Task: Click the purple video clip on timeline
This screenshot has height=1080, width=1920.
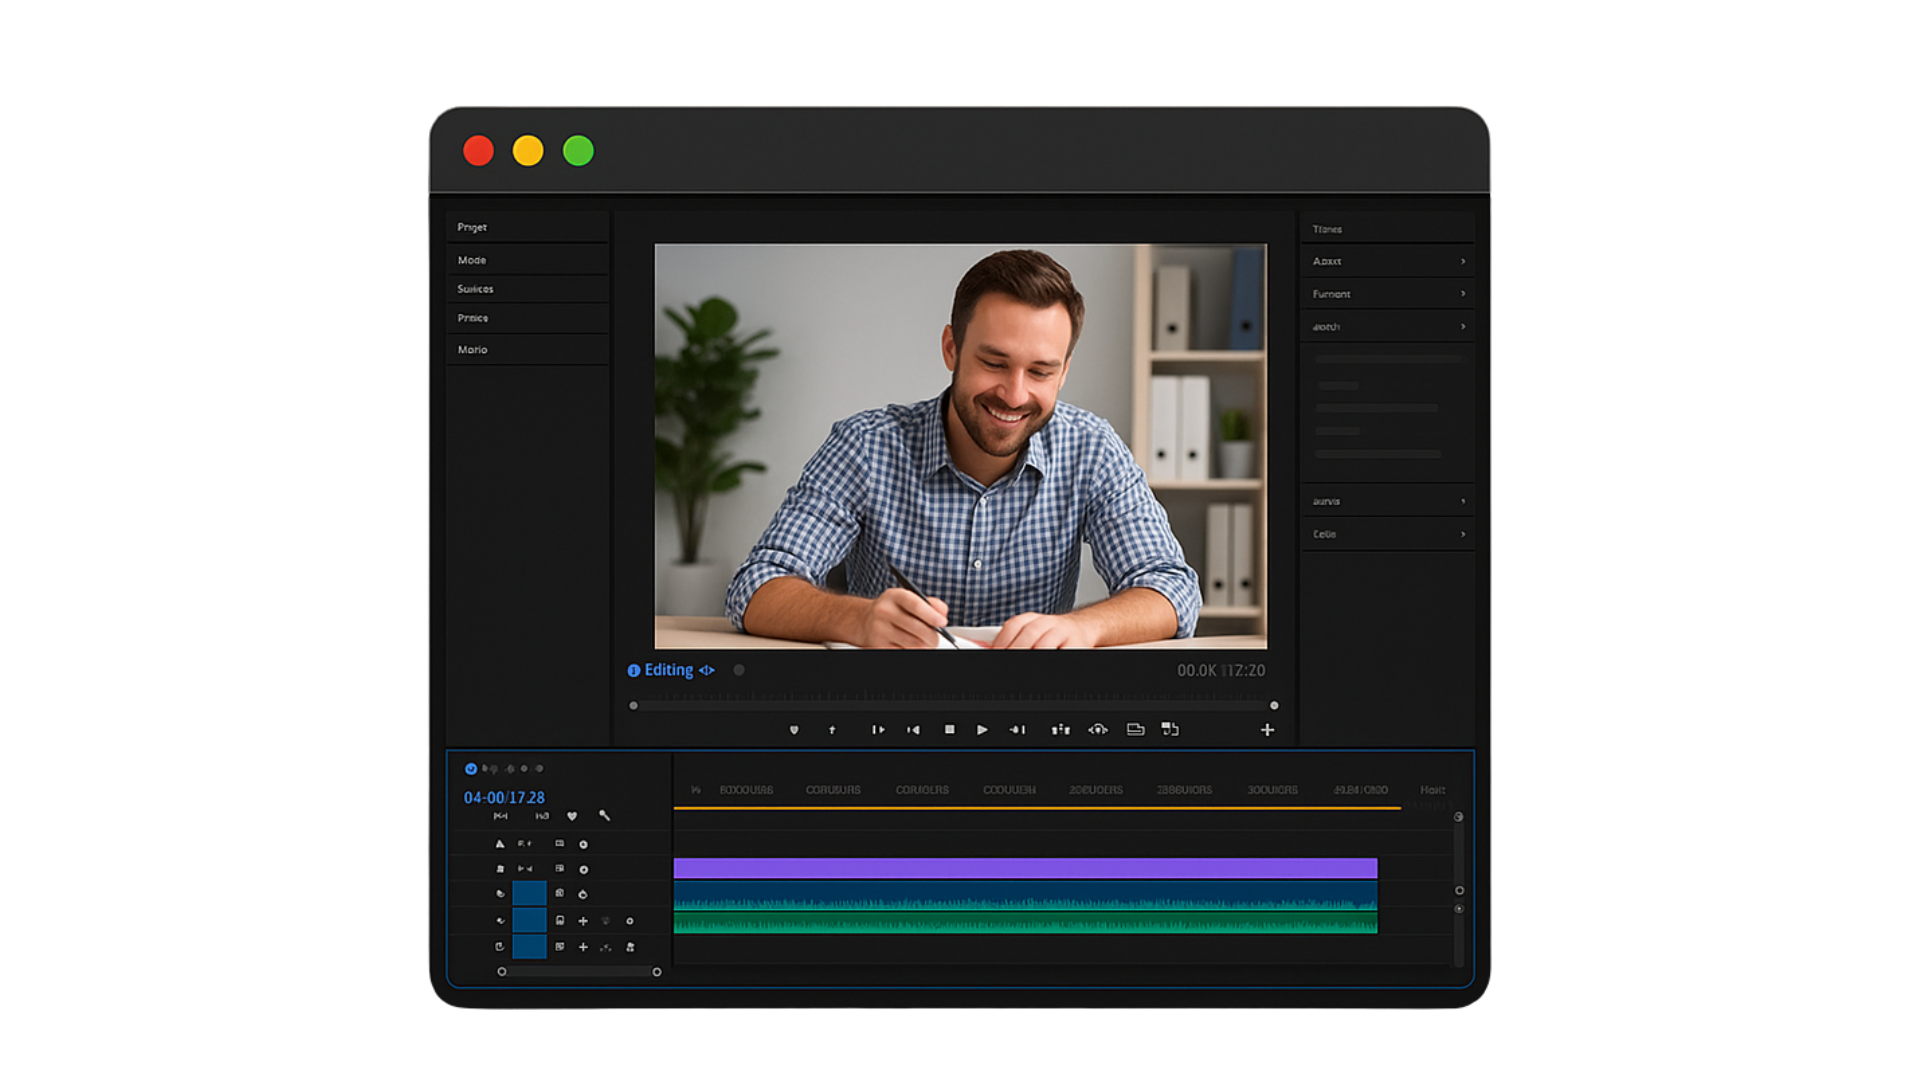Action: (x=1025, y=868)
